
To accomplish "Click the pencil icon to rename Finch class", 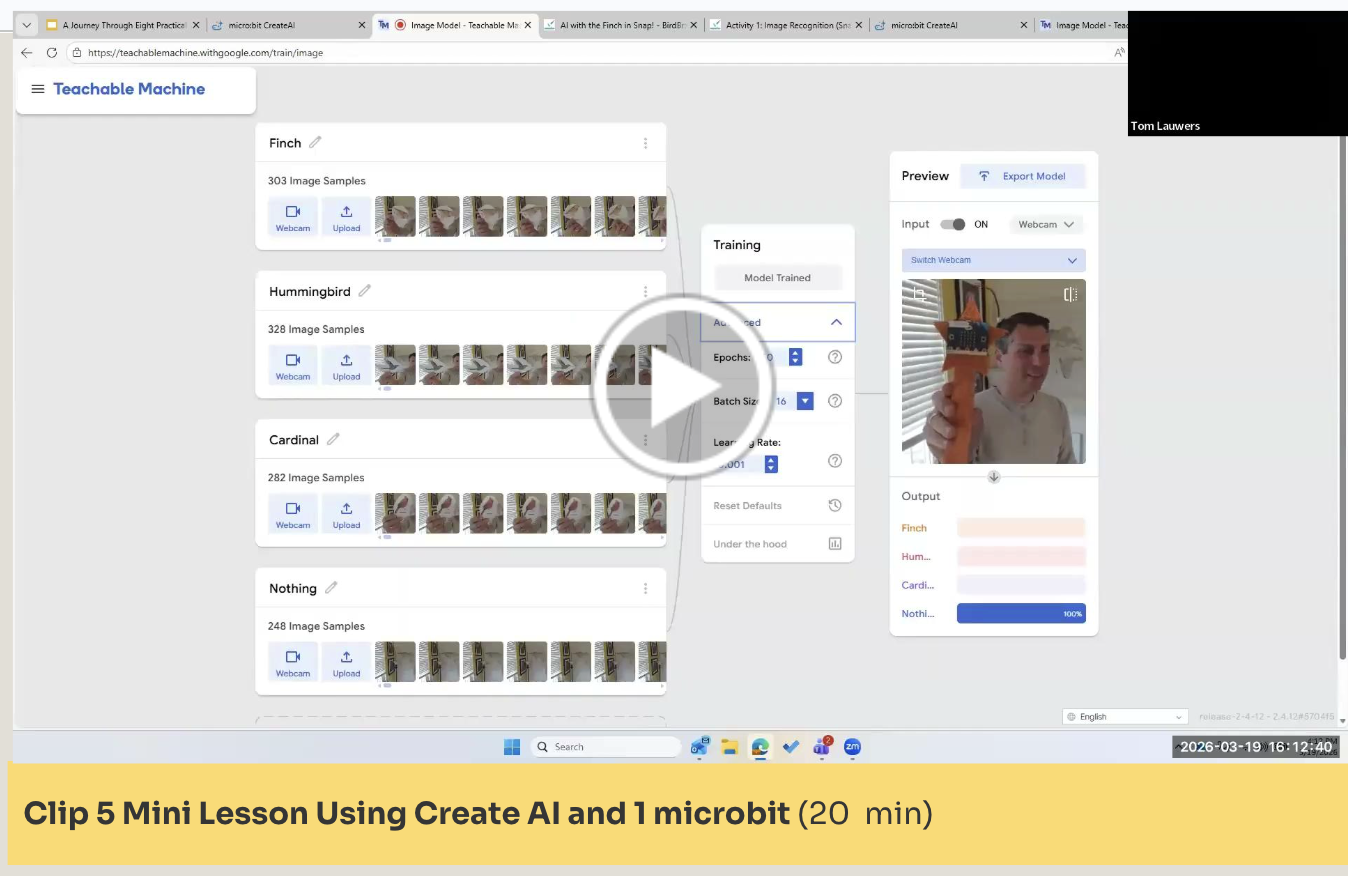I will point(315,143).
